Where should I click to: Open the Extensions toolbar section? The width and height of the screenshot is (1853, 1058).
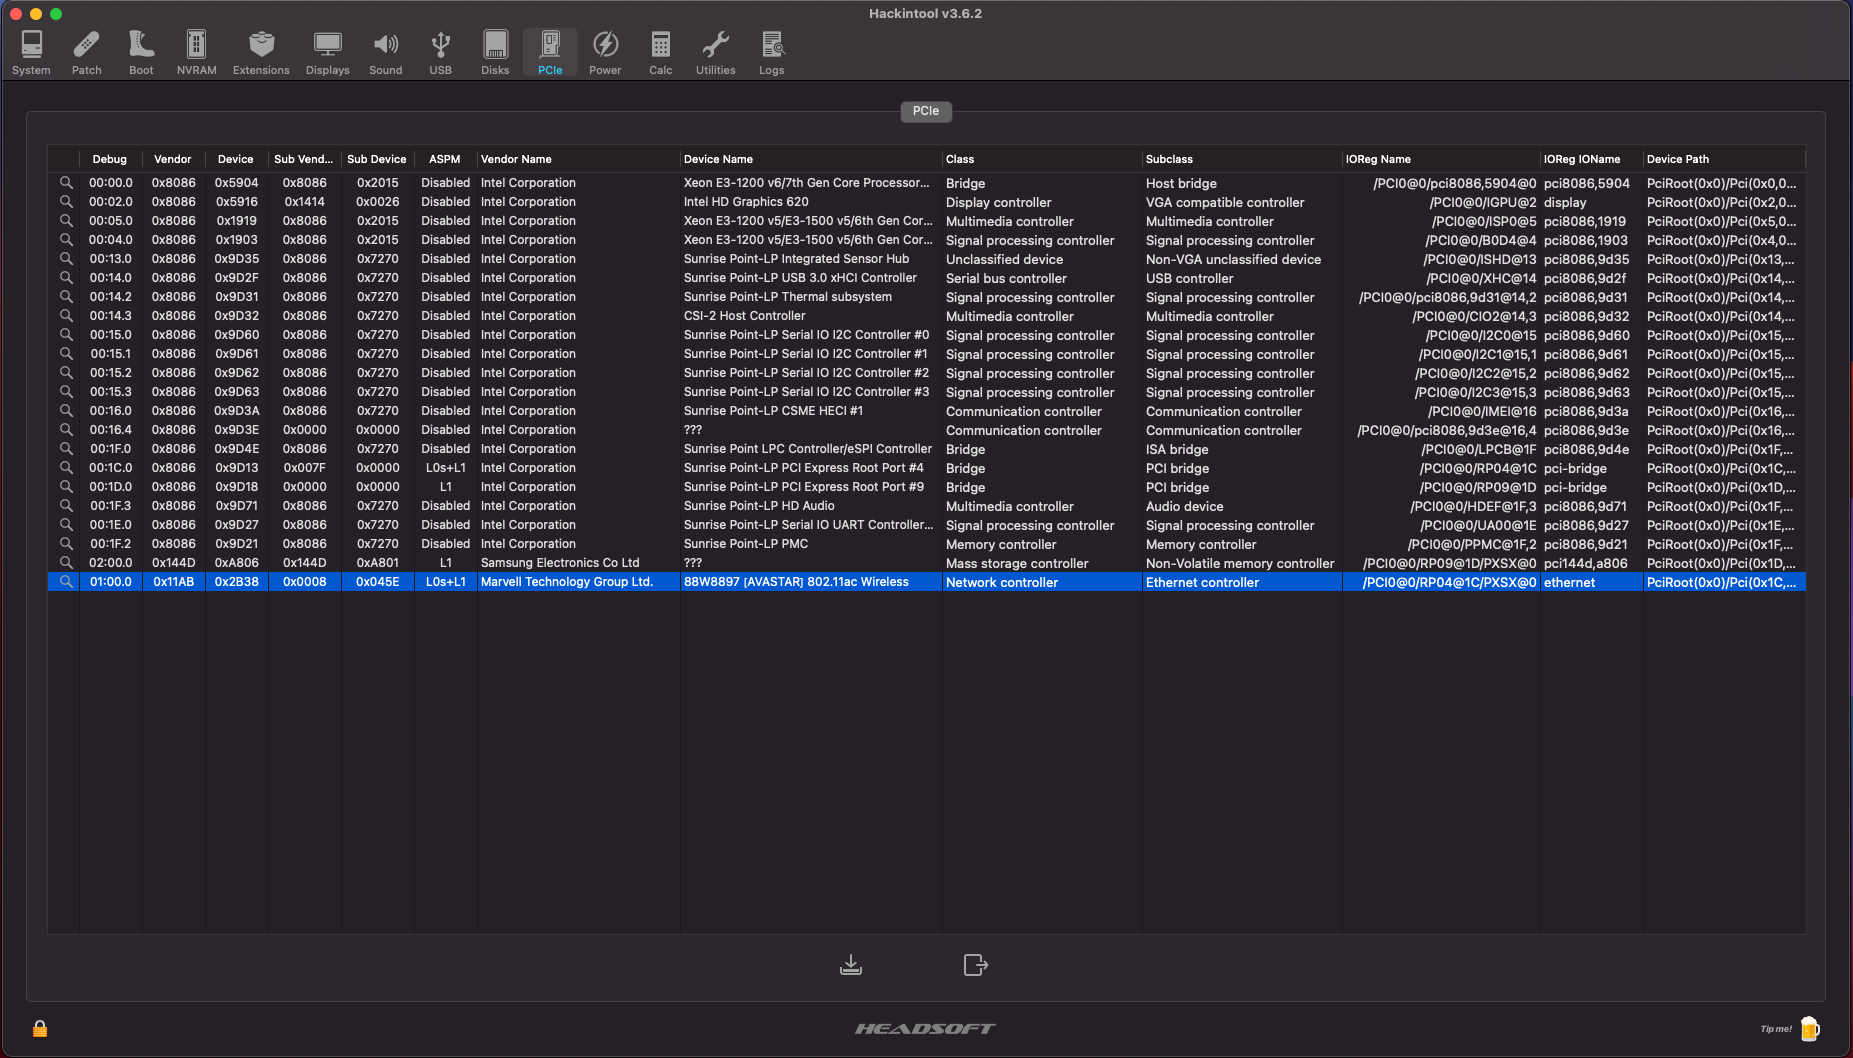[261, 52]
